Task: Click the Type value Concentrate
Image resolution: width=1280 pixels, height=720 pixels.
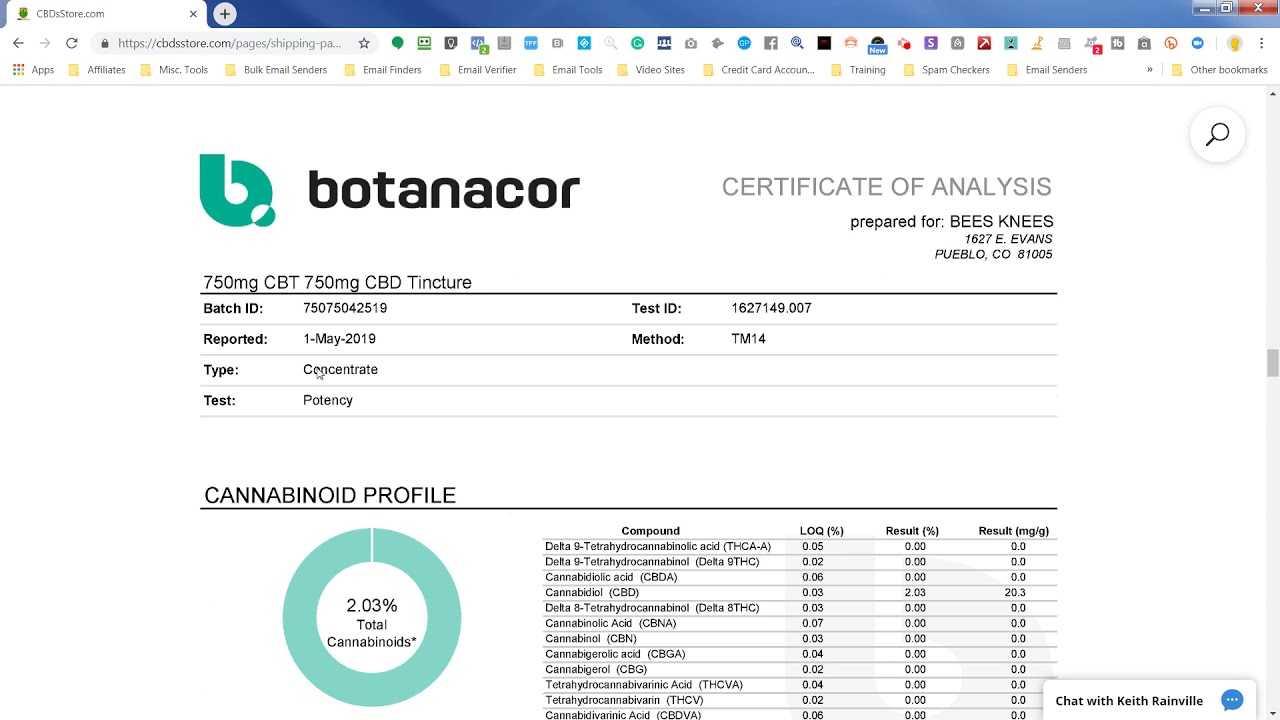Action: click(340, 370)
